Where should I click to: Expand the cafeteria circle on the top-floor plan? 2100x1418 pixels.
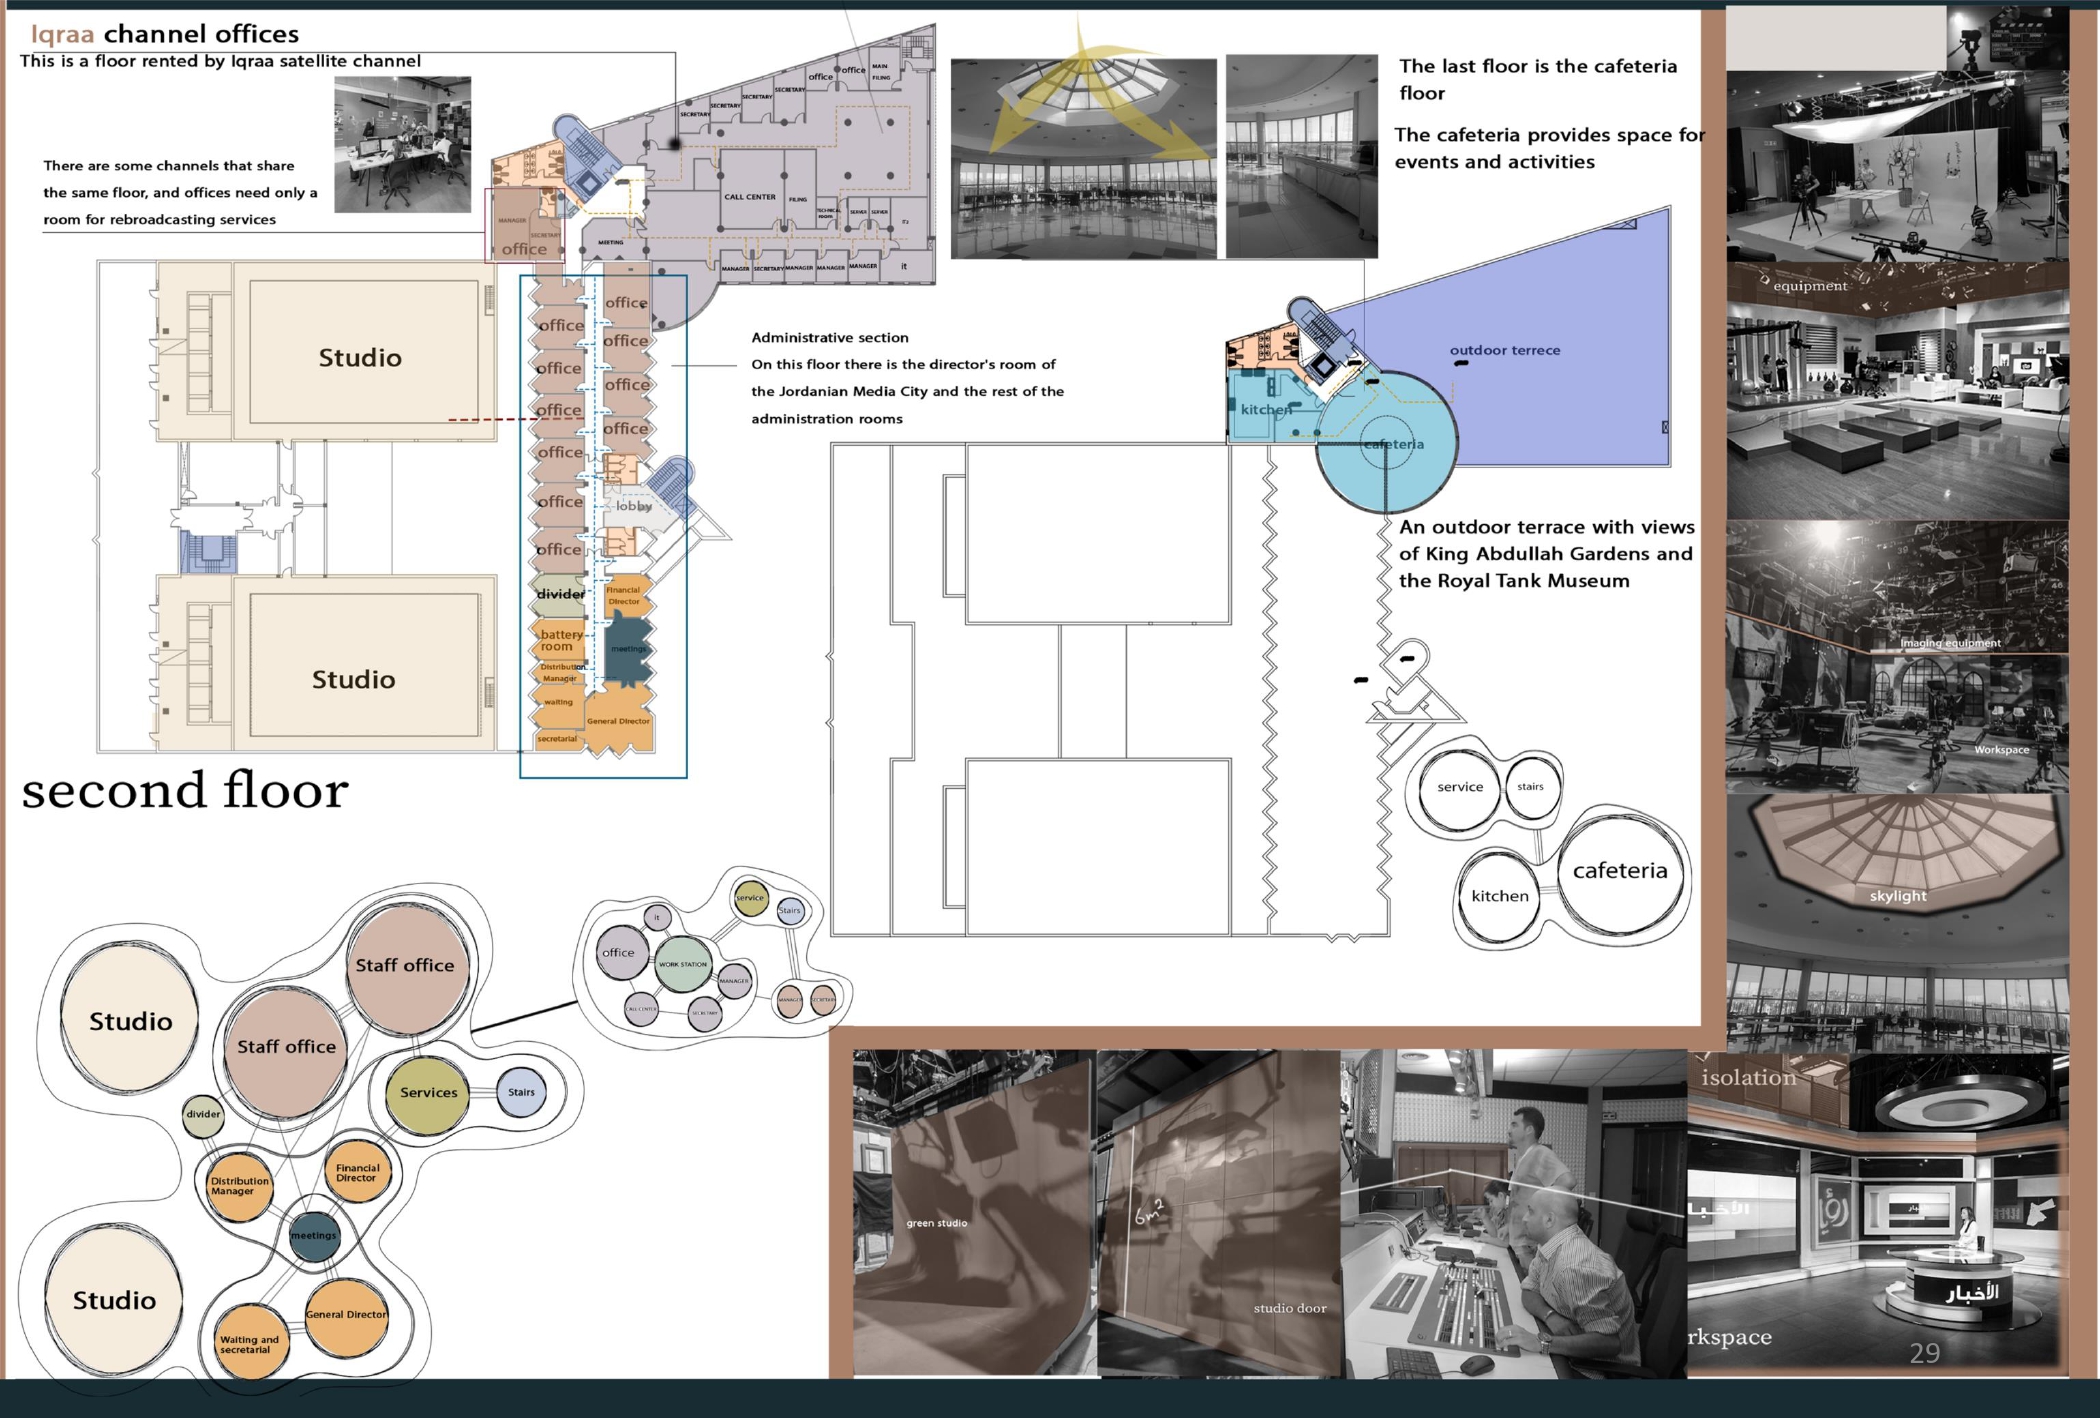click(1394, 443)
